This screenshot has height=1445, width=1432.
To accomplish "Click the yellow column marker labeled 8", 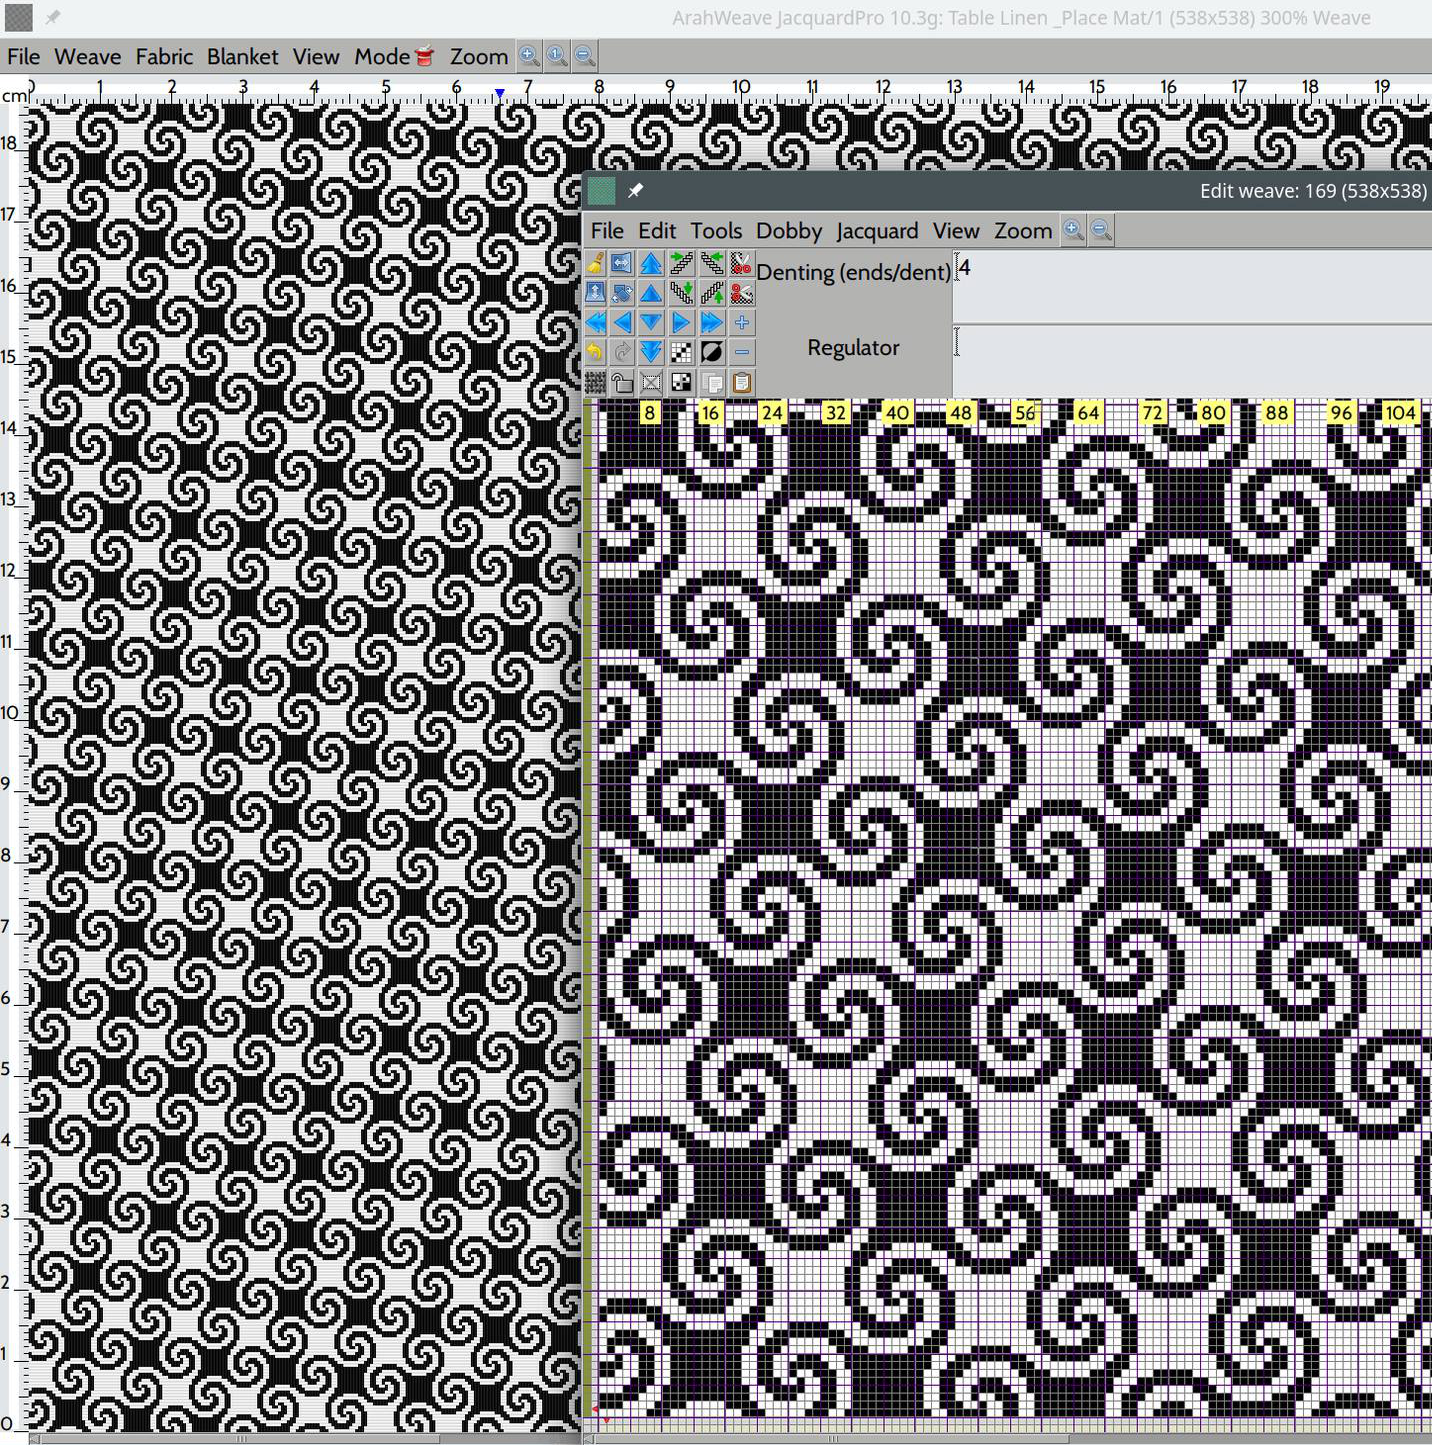I will [x=650, y=412].
